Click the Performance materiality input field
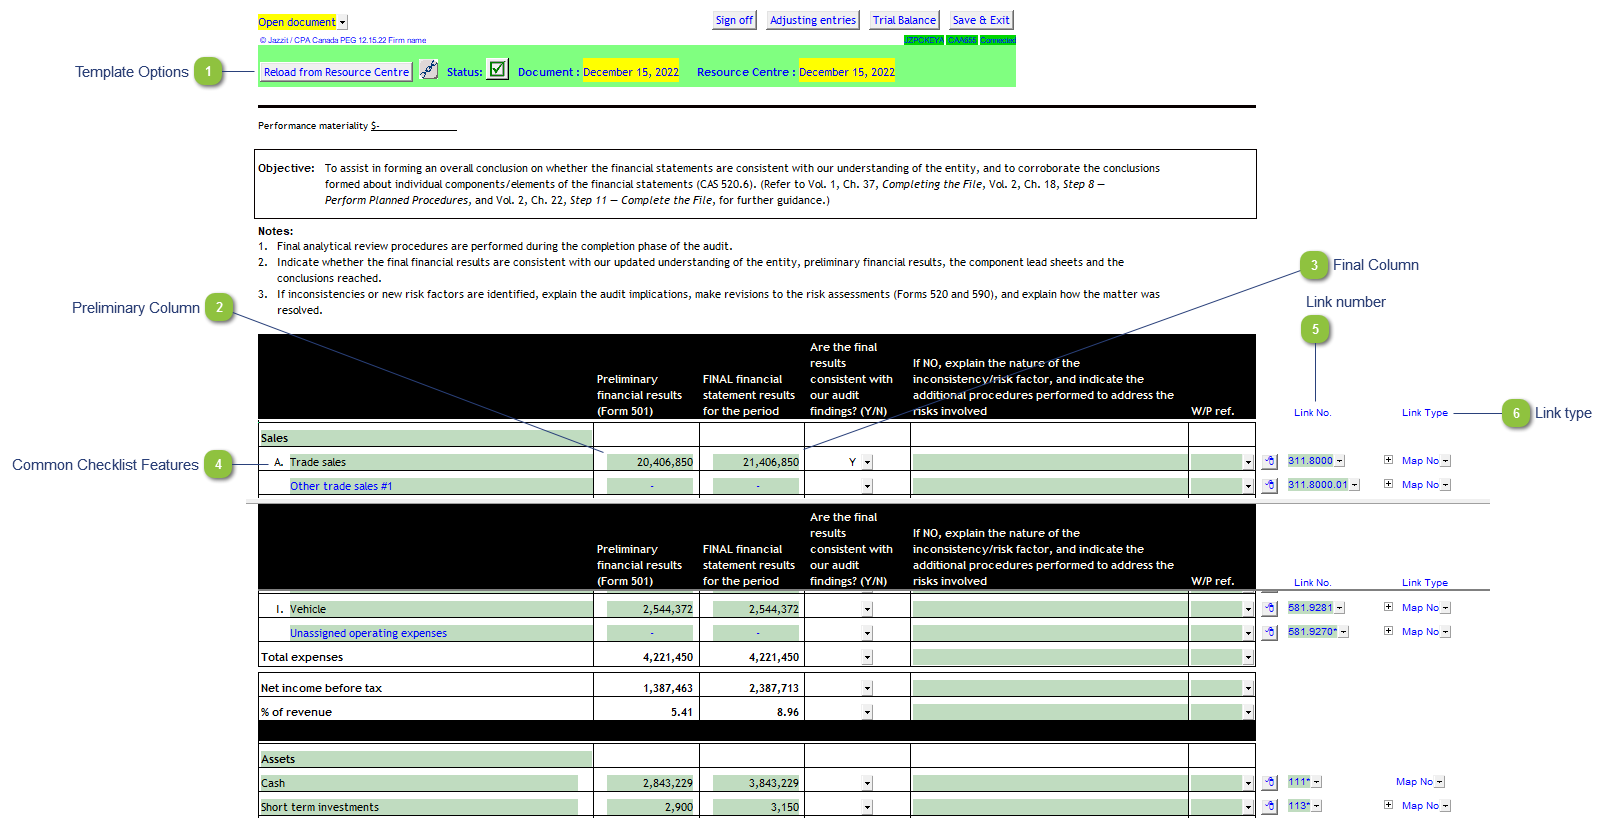 coord(414,126)
